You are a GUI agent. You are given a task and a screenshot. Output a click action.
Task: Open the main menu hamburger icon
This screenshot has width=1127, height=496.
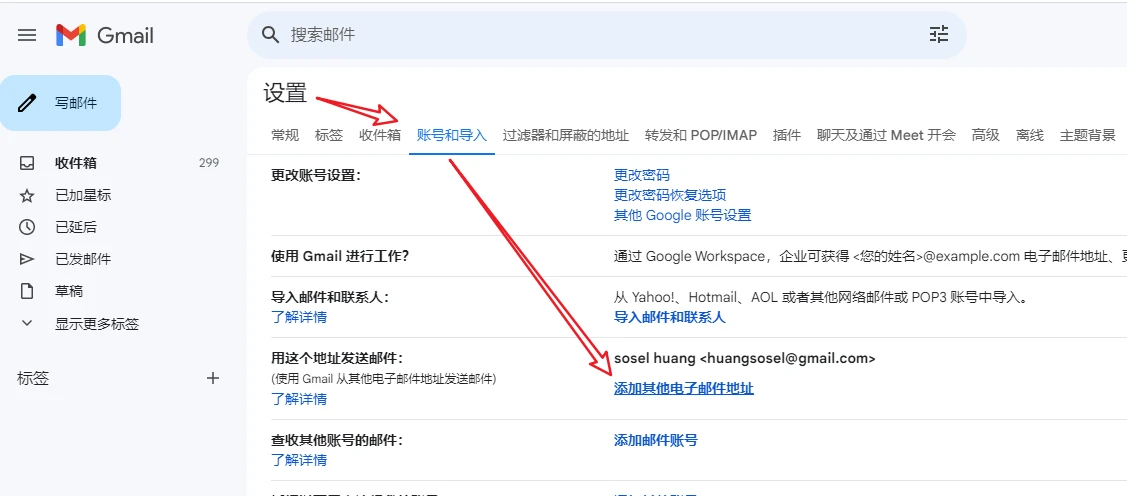tap(27, 35)
